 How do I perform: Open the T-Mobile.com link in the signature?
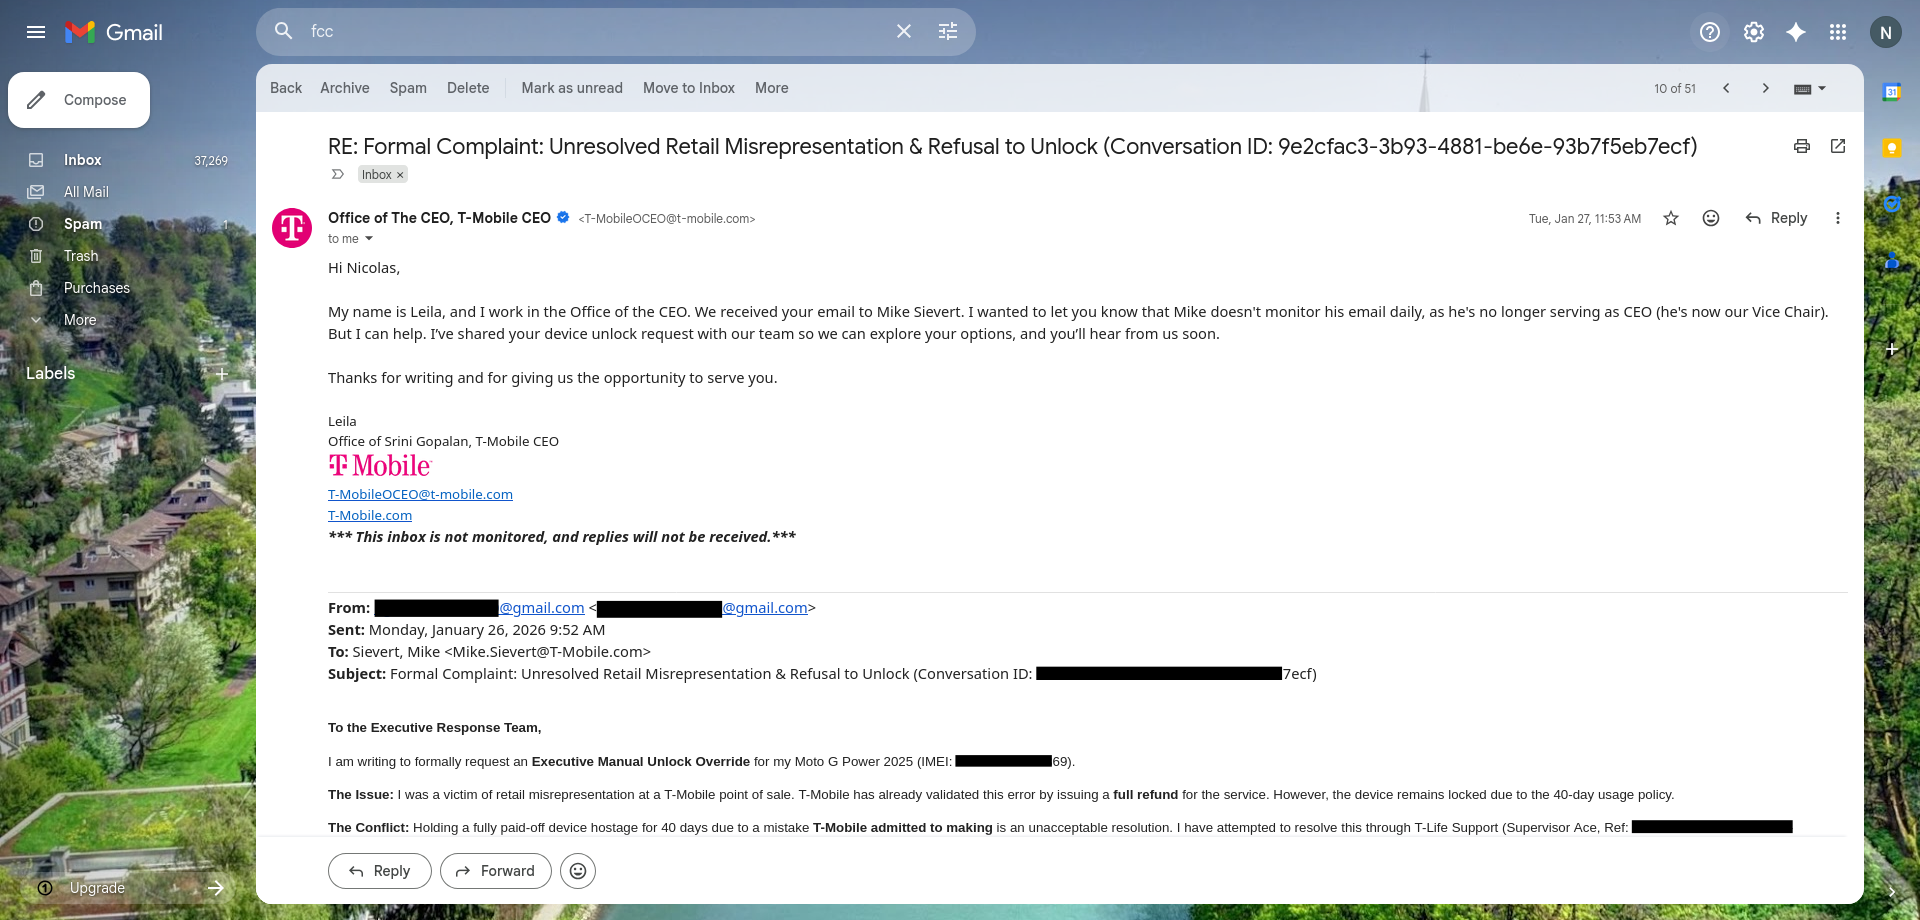tap(369, 515)
